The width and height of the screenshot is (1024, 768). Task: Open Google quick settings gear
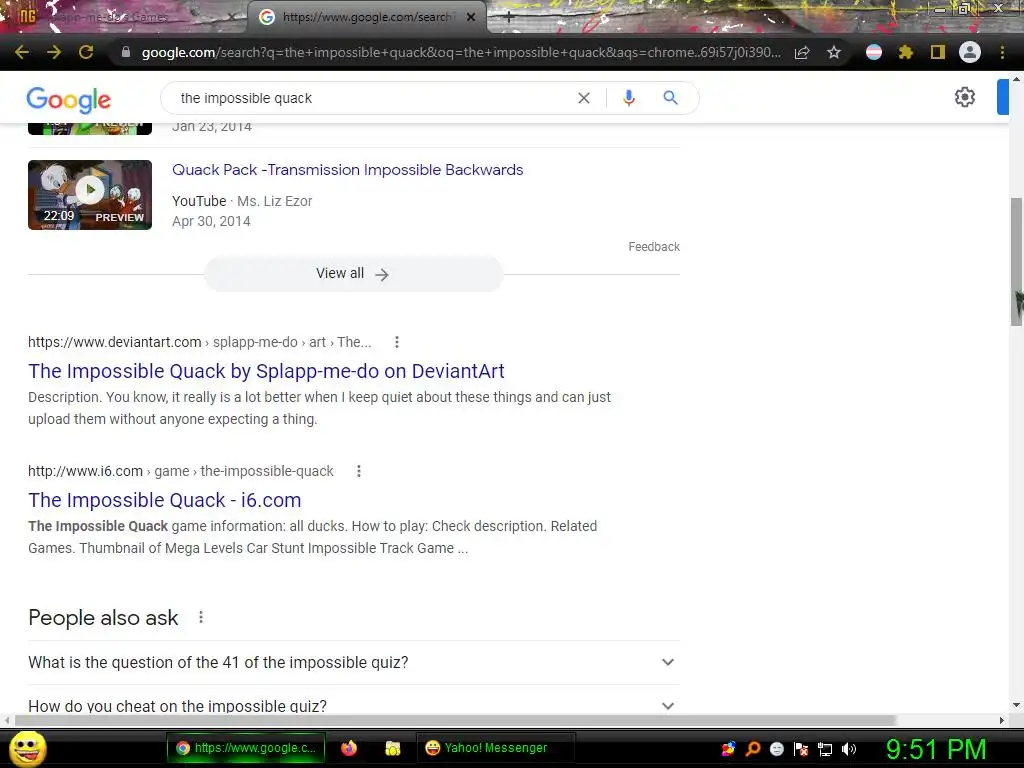pyautogui.click(x=965, y=97)
